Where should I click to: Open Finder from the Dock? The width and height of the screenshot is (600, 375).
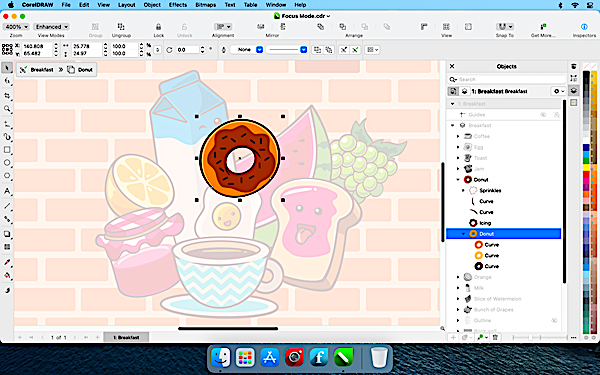[221, 357]
